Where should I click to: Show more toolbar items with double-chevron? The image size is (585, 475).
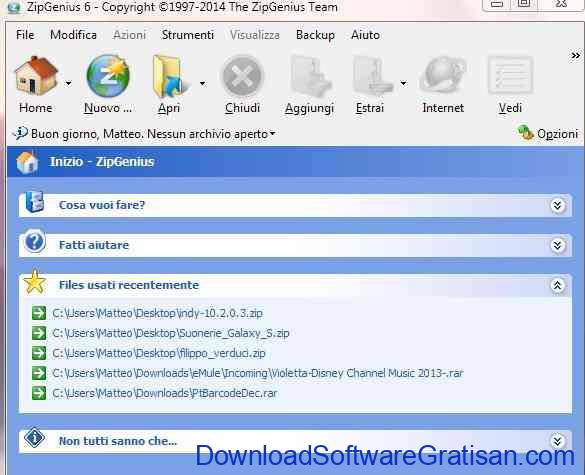[x=576, y=56]
